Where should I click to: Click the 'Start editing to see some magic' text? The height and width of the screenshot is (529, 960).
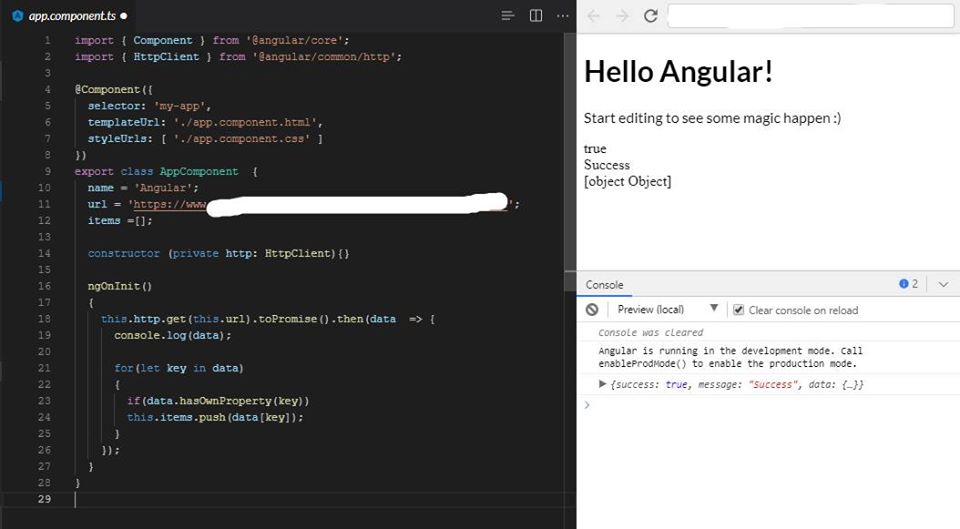pyautogui.click(x=712, y=118)
